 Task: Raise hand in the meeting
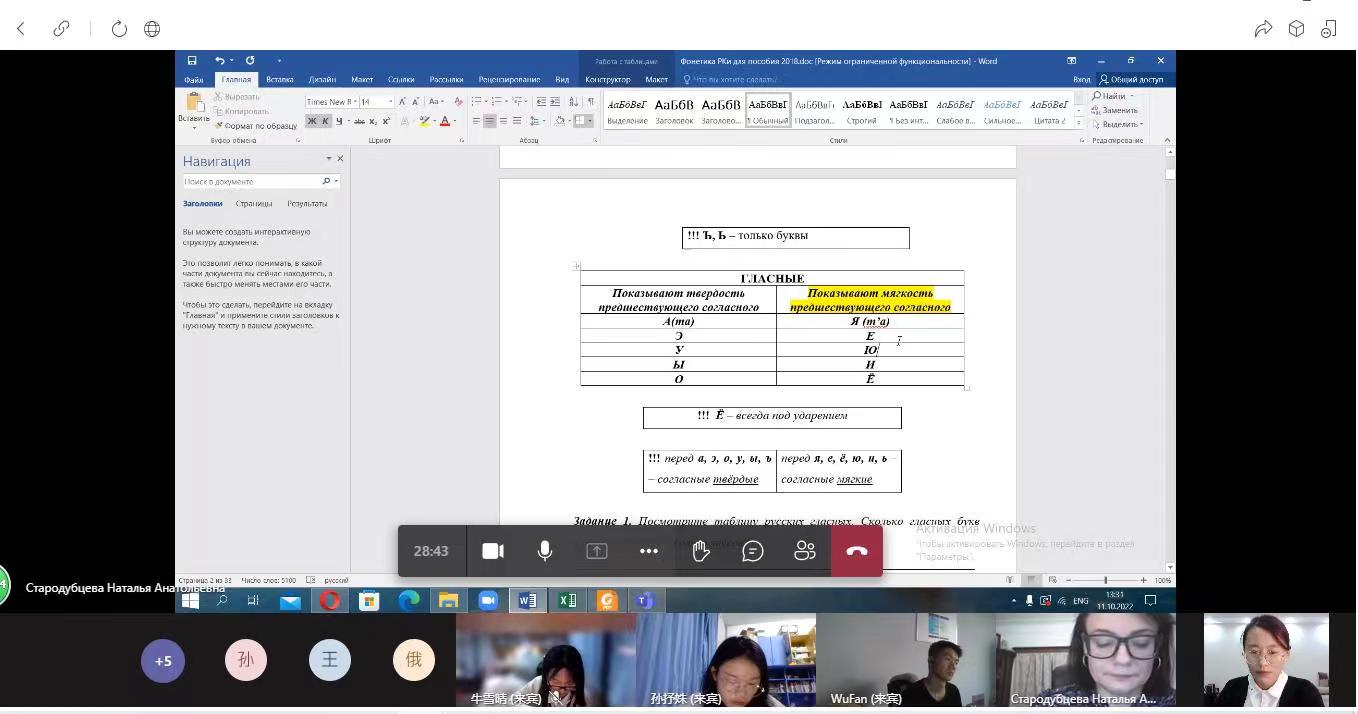tap(701, 551)
